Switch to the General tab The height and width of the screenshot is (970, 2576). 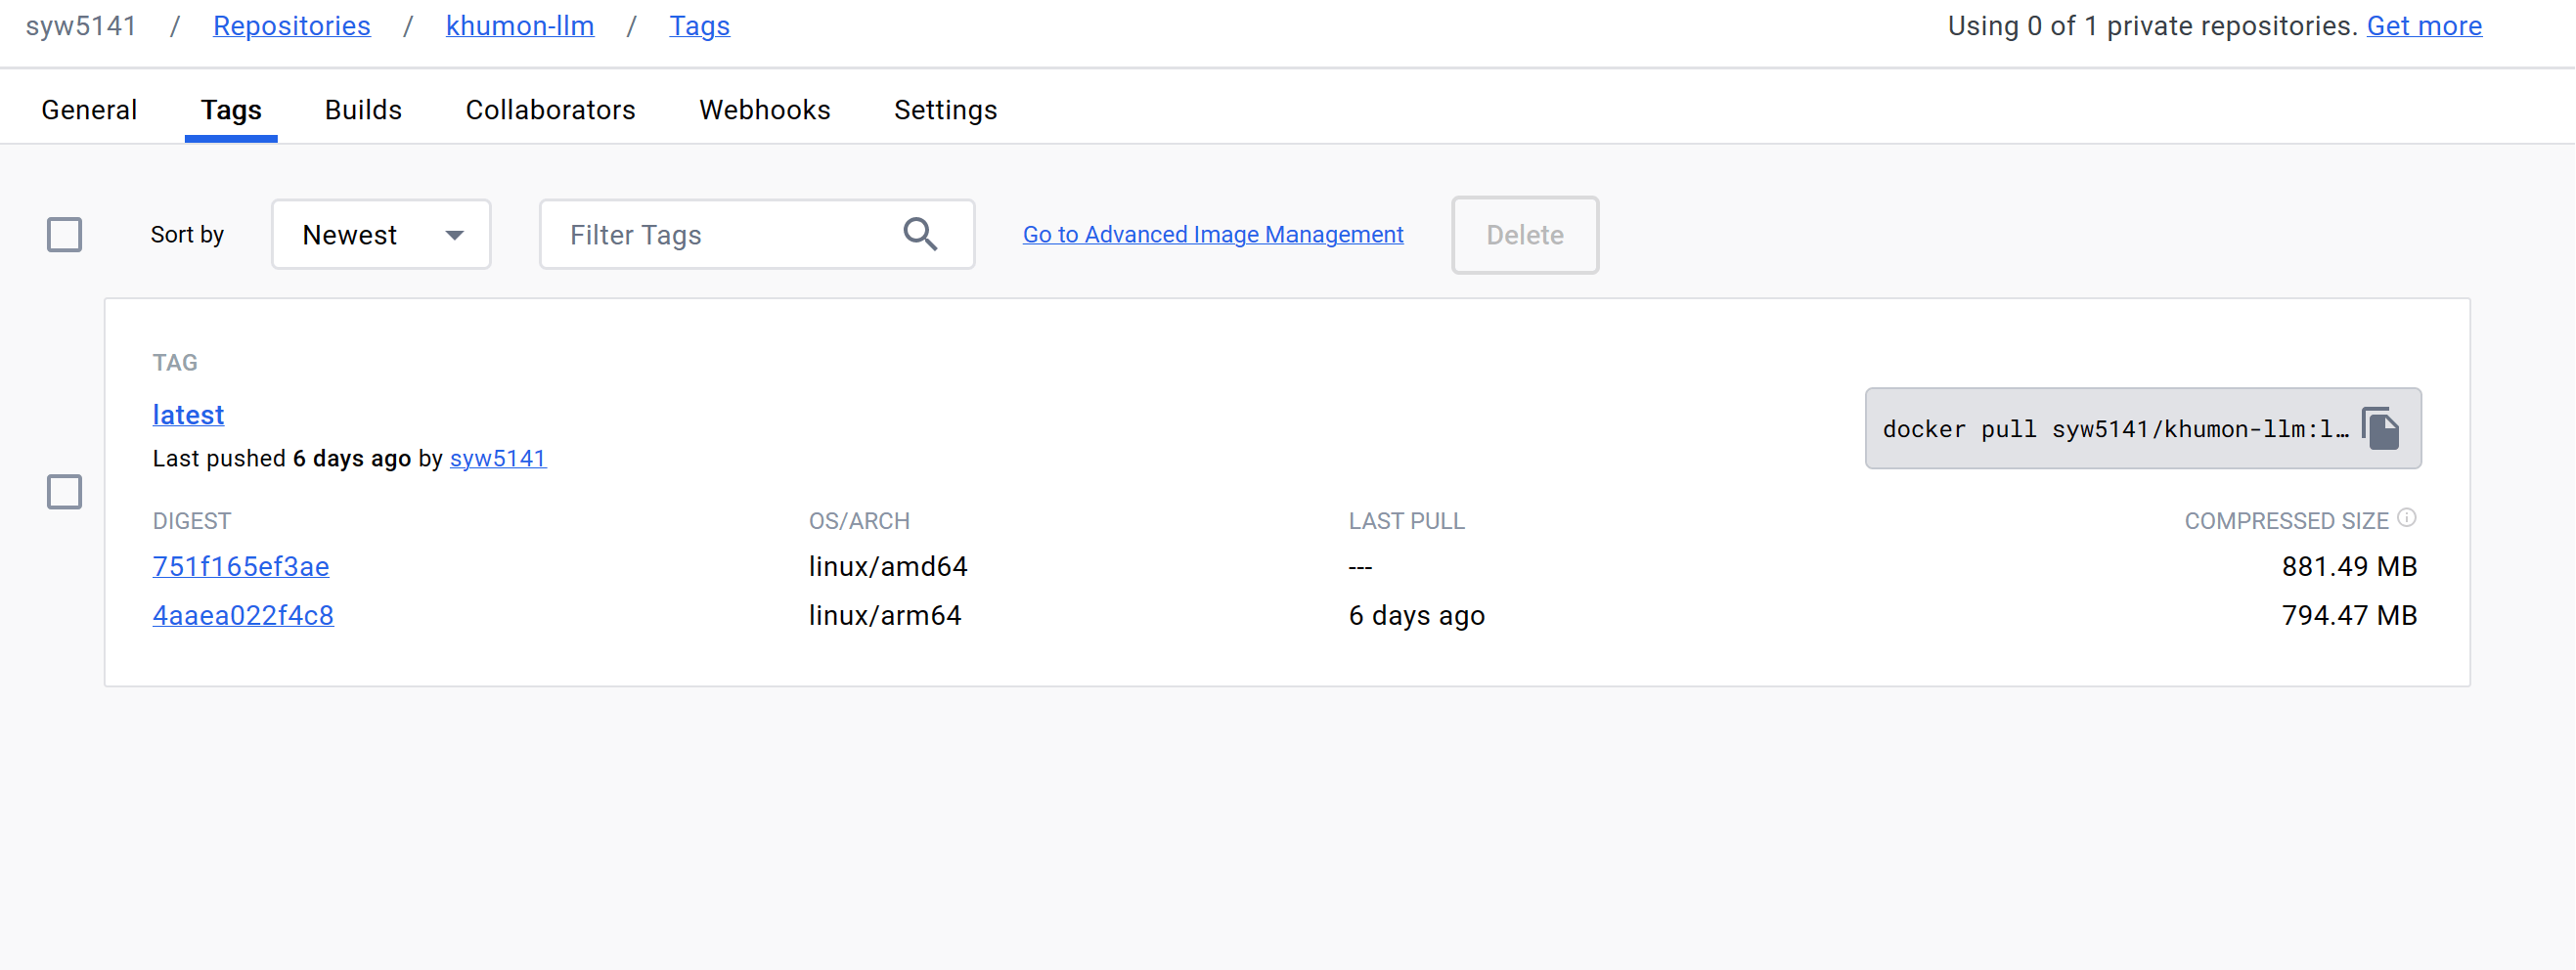point(89,110)
